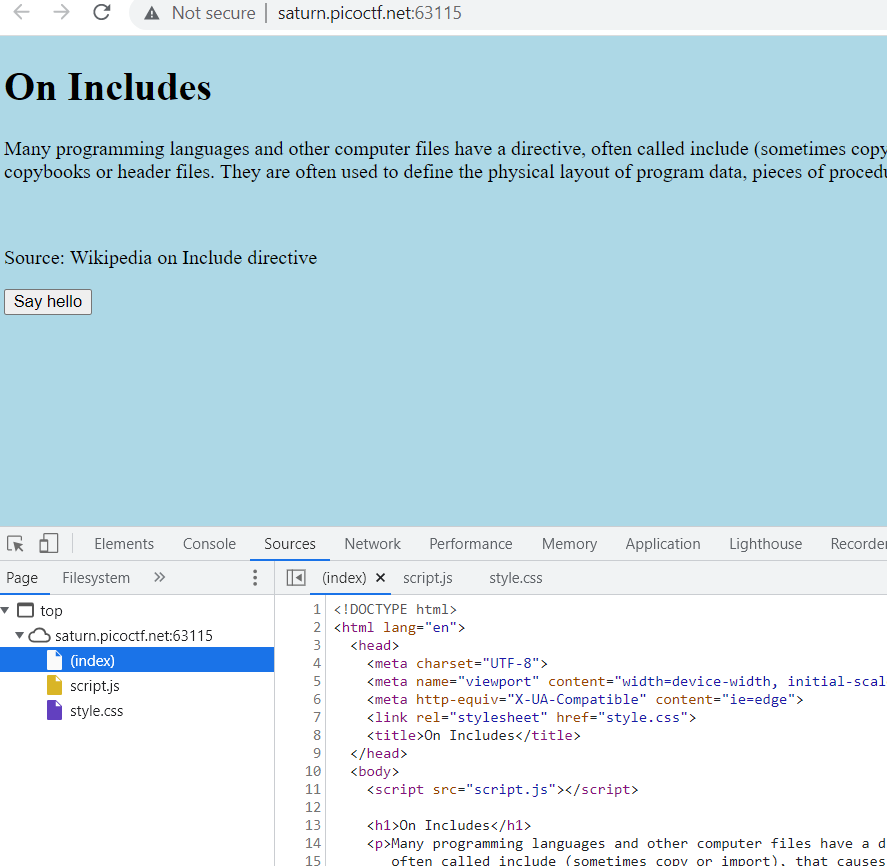The width and height of the screenshot is (887, 866).
Task: Click the yellow script.js file icon
Action: coord(54,685)
